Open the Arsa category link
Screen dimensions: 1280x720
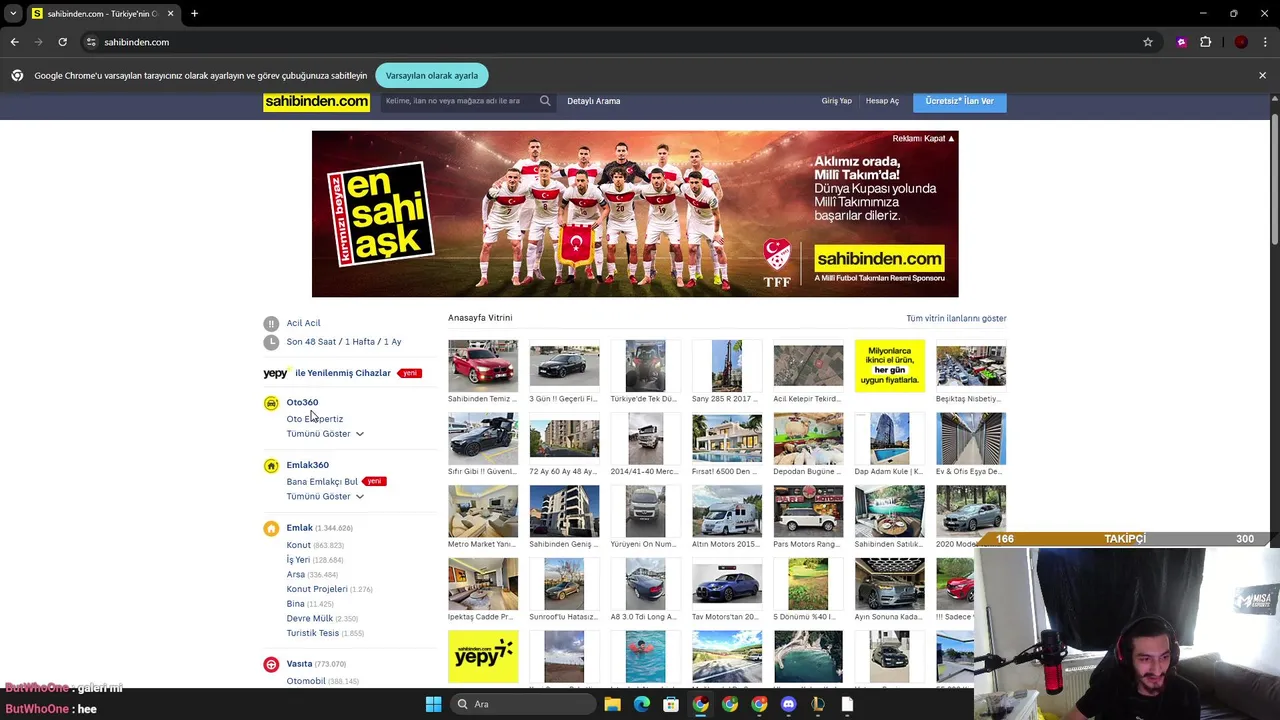[x=295, y=575]
